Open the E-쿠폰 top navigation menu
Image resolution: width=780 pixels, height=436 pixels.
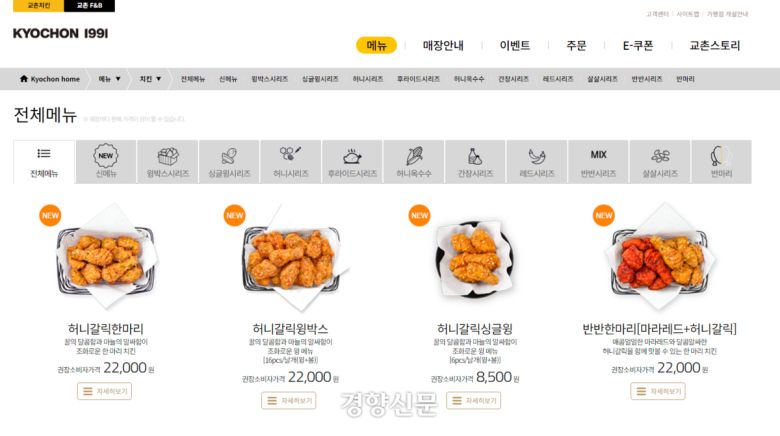point(638,45)
